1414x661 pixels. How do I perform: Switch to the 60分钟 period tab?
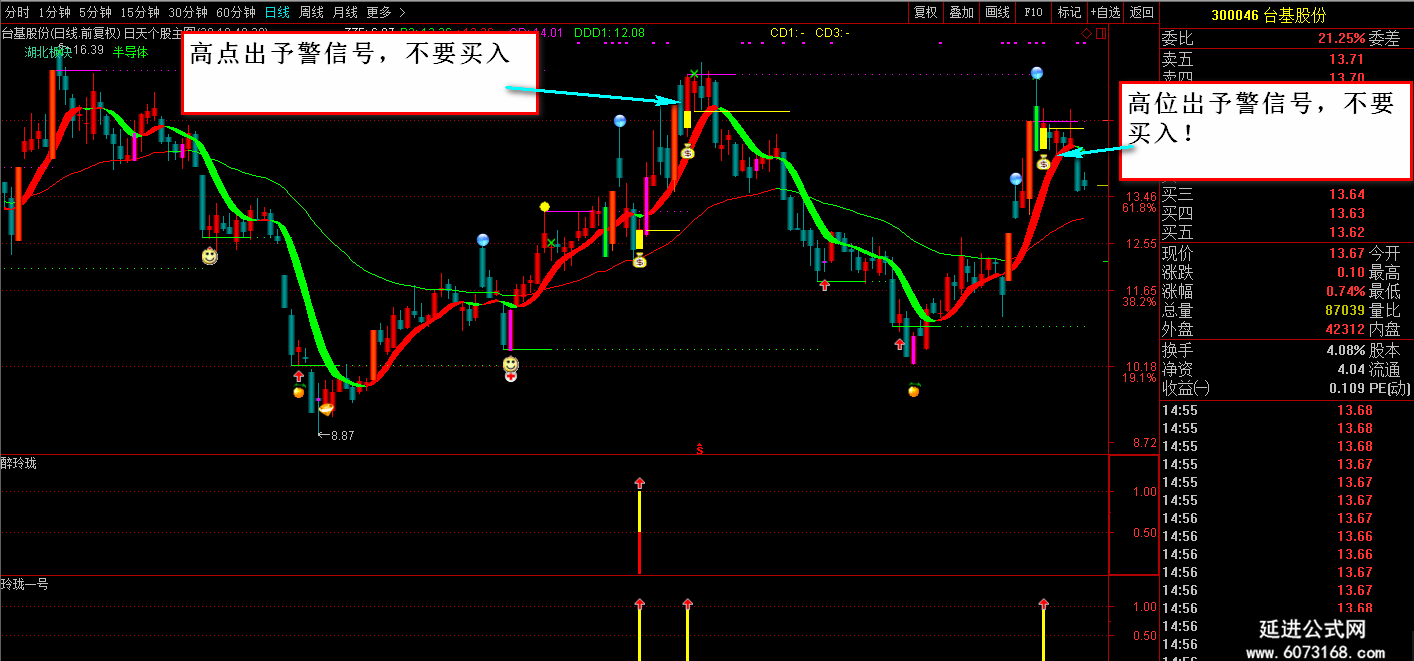236,12
